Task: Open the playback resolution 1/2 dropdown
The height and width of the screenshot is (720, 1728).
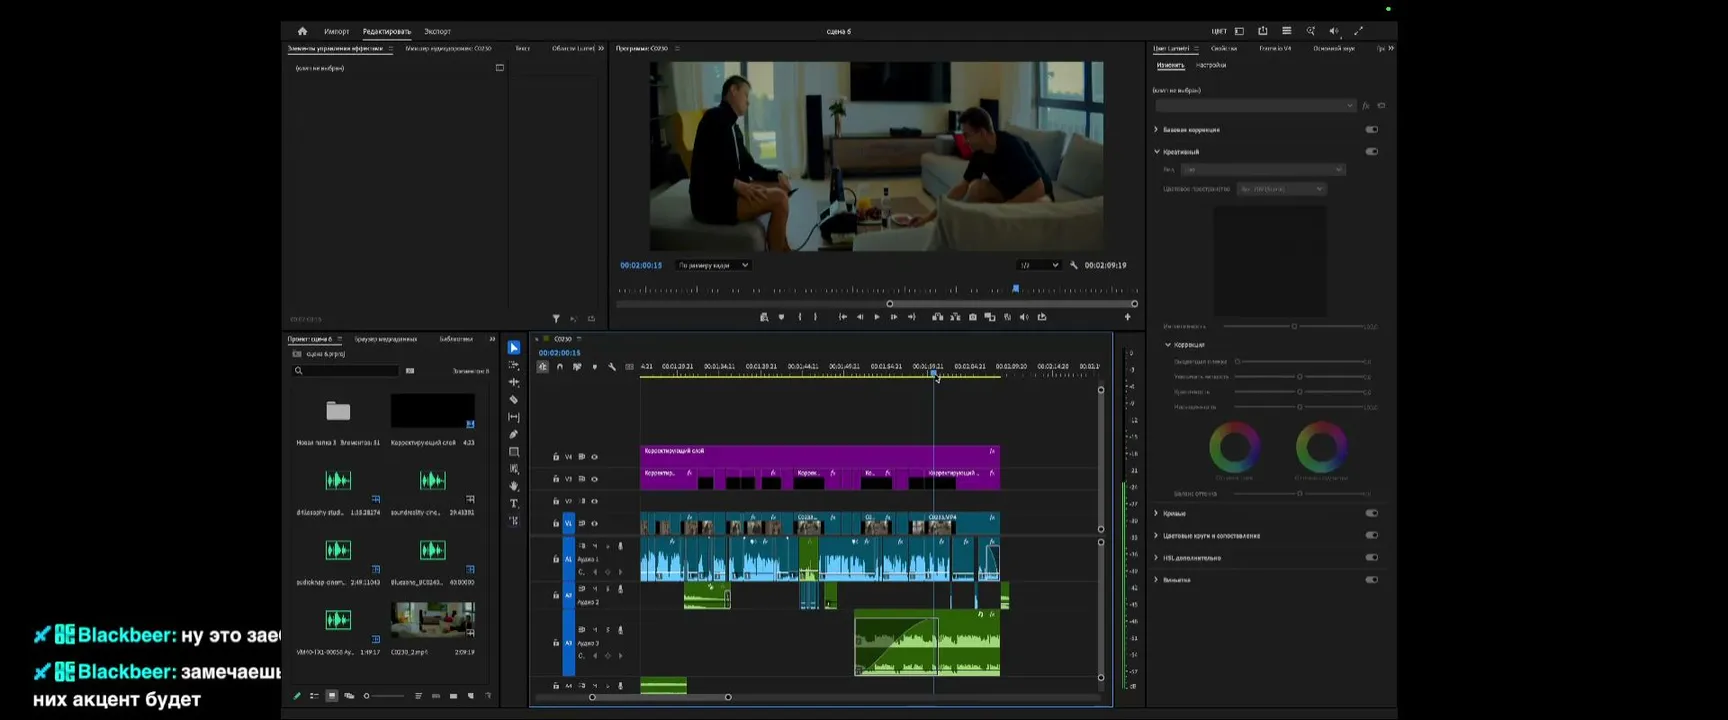Action: coord(1038,265)
